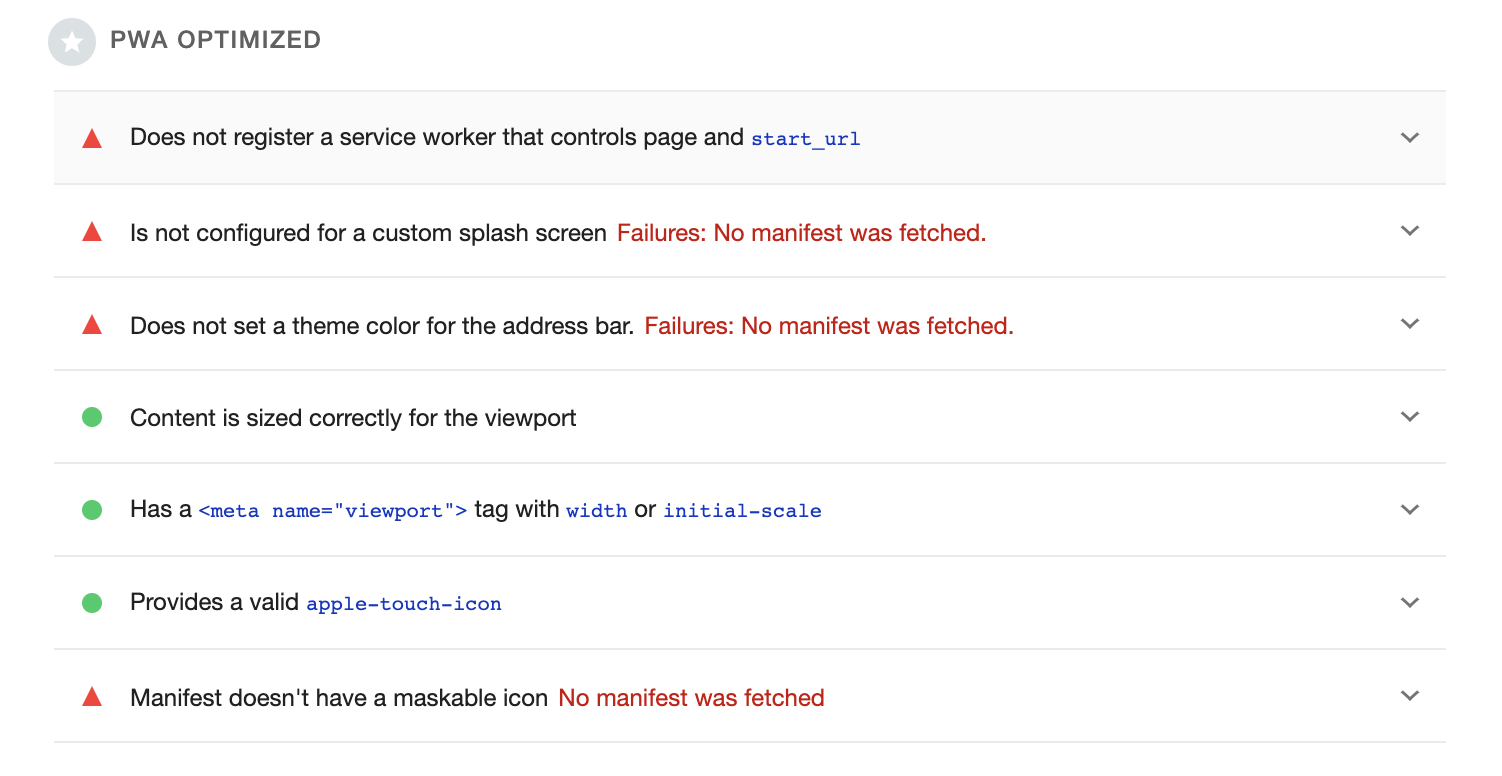Screen dimensions: 1502x776
Task: Click the warning triangle beside maskable icon audit
Action: 91,697
